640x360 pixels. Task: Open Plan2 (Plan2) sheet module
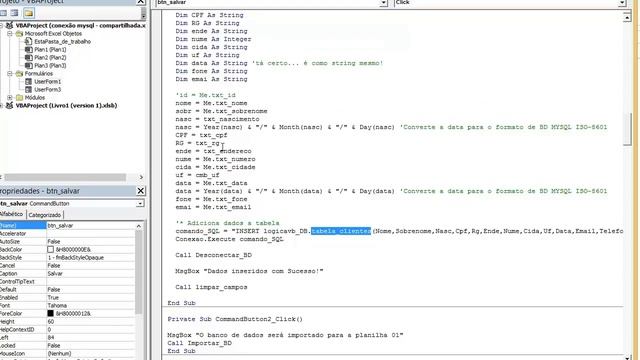(x=50, y=58)
